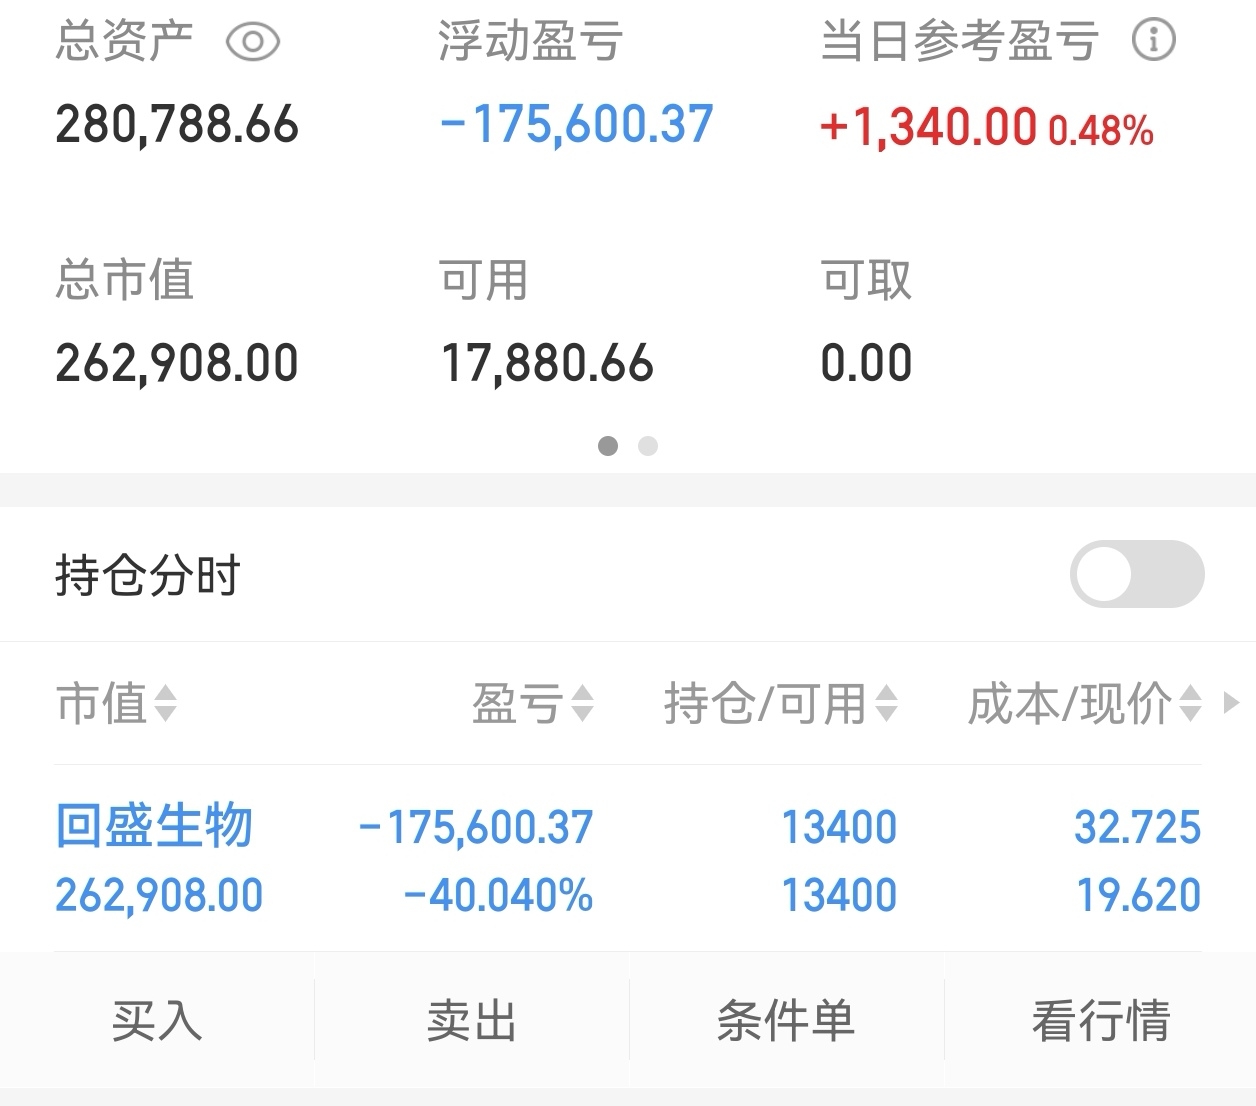
Task: Tap the 卖出 button
Action: pos(472,1020)
